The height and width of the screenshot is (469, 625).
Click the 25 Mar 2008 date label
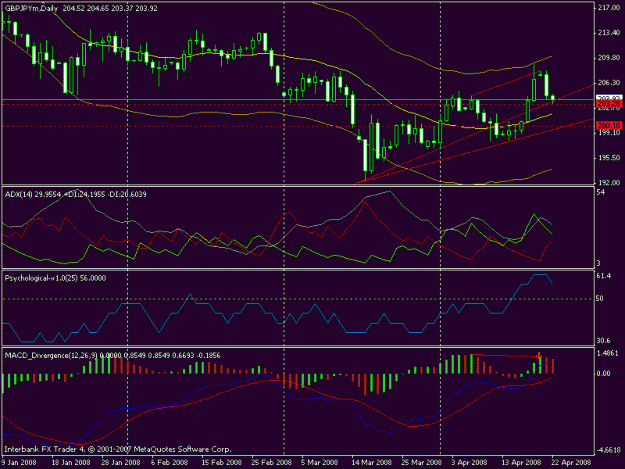click(x=422, y=462)
